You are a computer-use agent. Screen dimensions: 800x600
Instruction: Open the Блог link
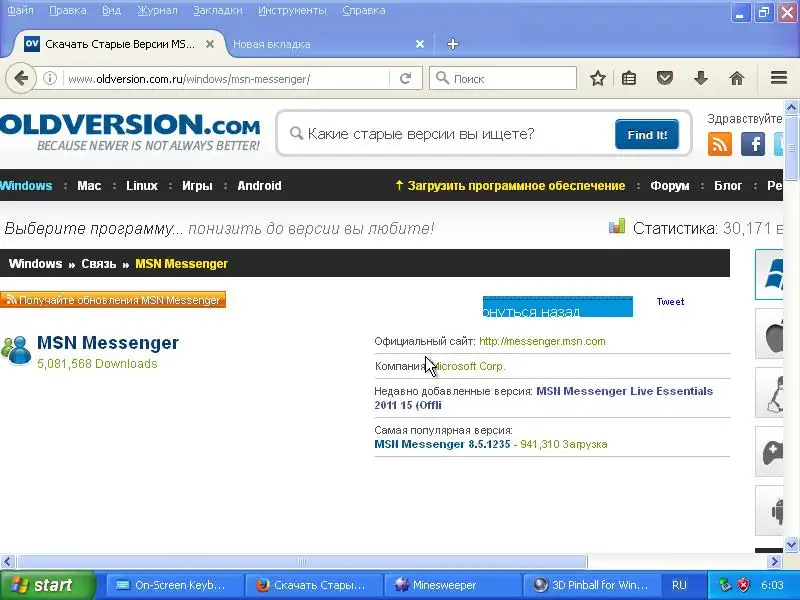coord(728,185)
